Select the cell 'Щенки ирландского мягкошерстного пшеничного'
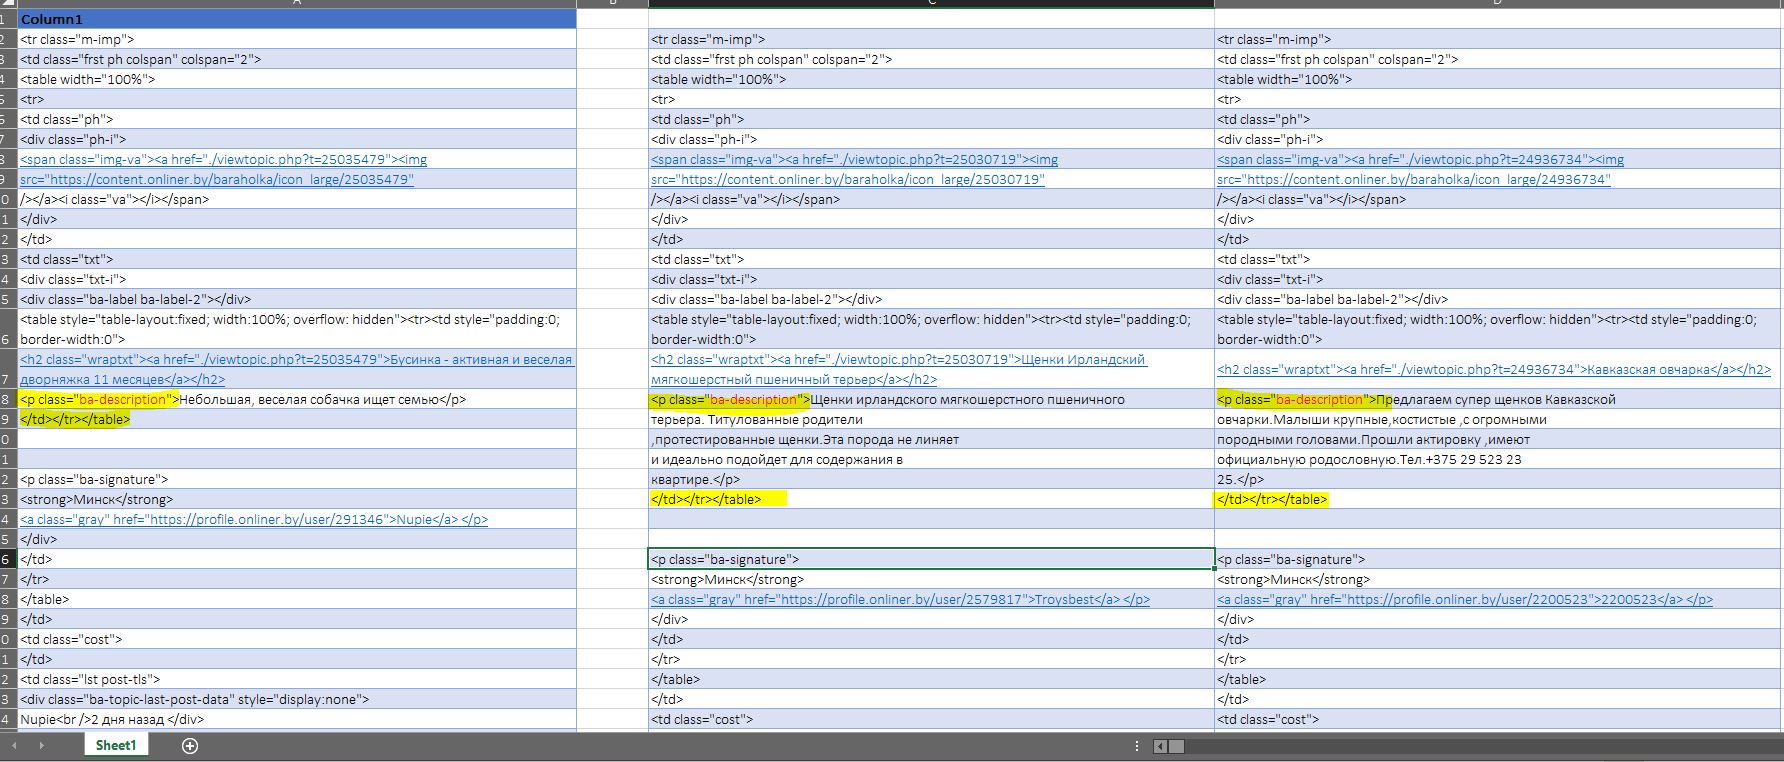Viewport: 1784px width, 762px height. pos(931,399)
